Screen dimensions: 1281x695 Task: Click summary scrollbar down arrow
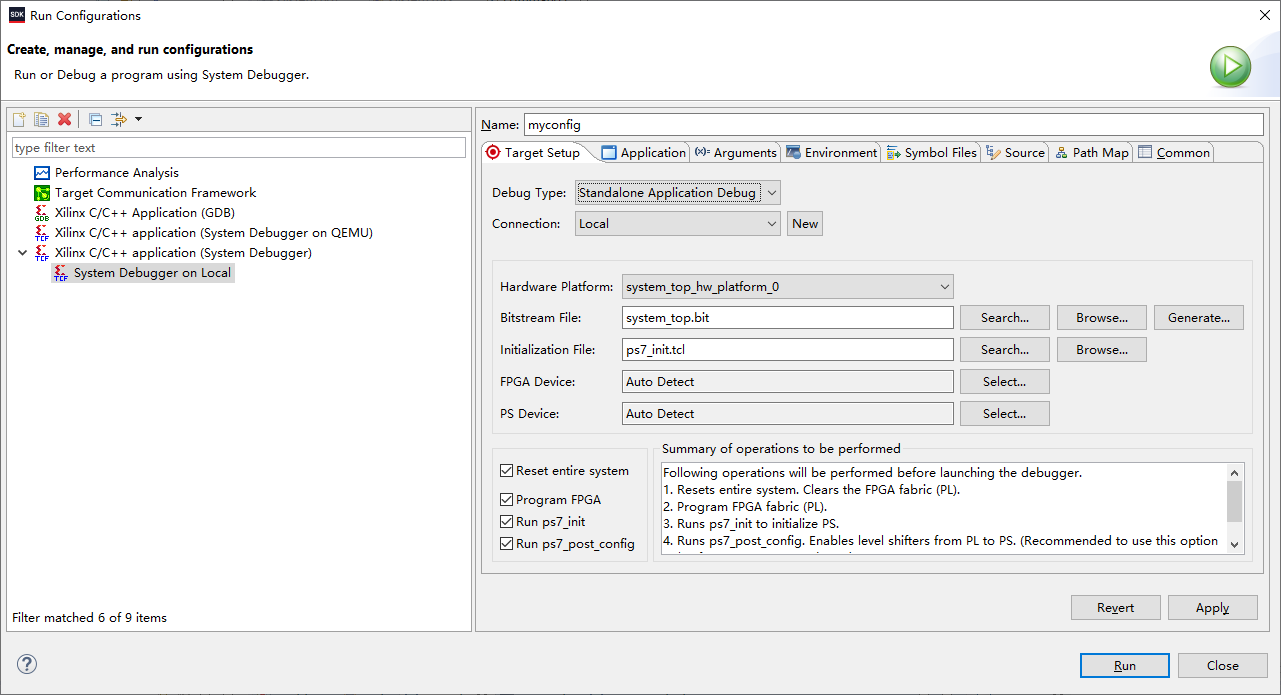1235,544
